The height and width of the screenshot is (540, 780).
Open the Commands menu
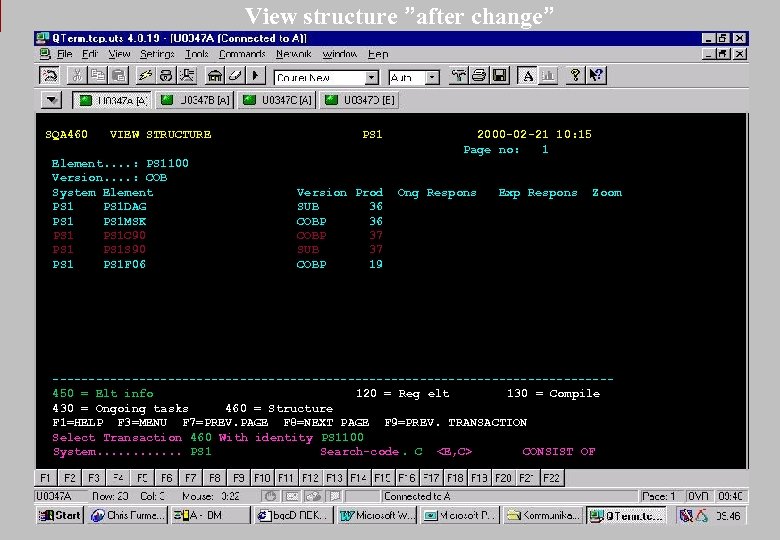pos(242,54)
